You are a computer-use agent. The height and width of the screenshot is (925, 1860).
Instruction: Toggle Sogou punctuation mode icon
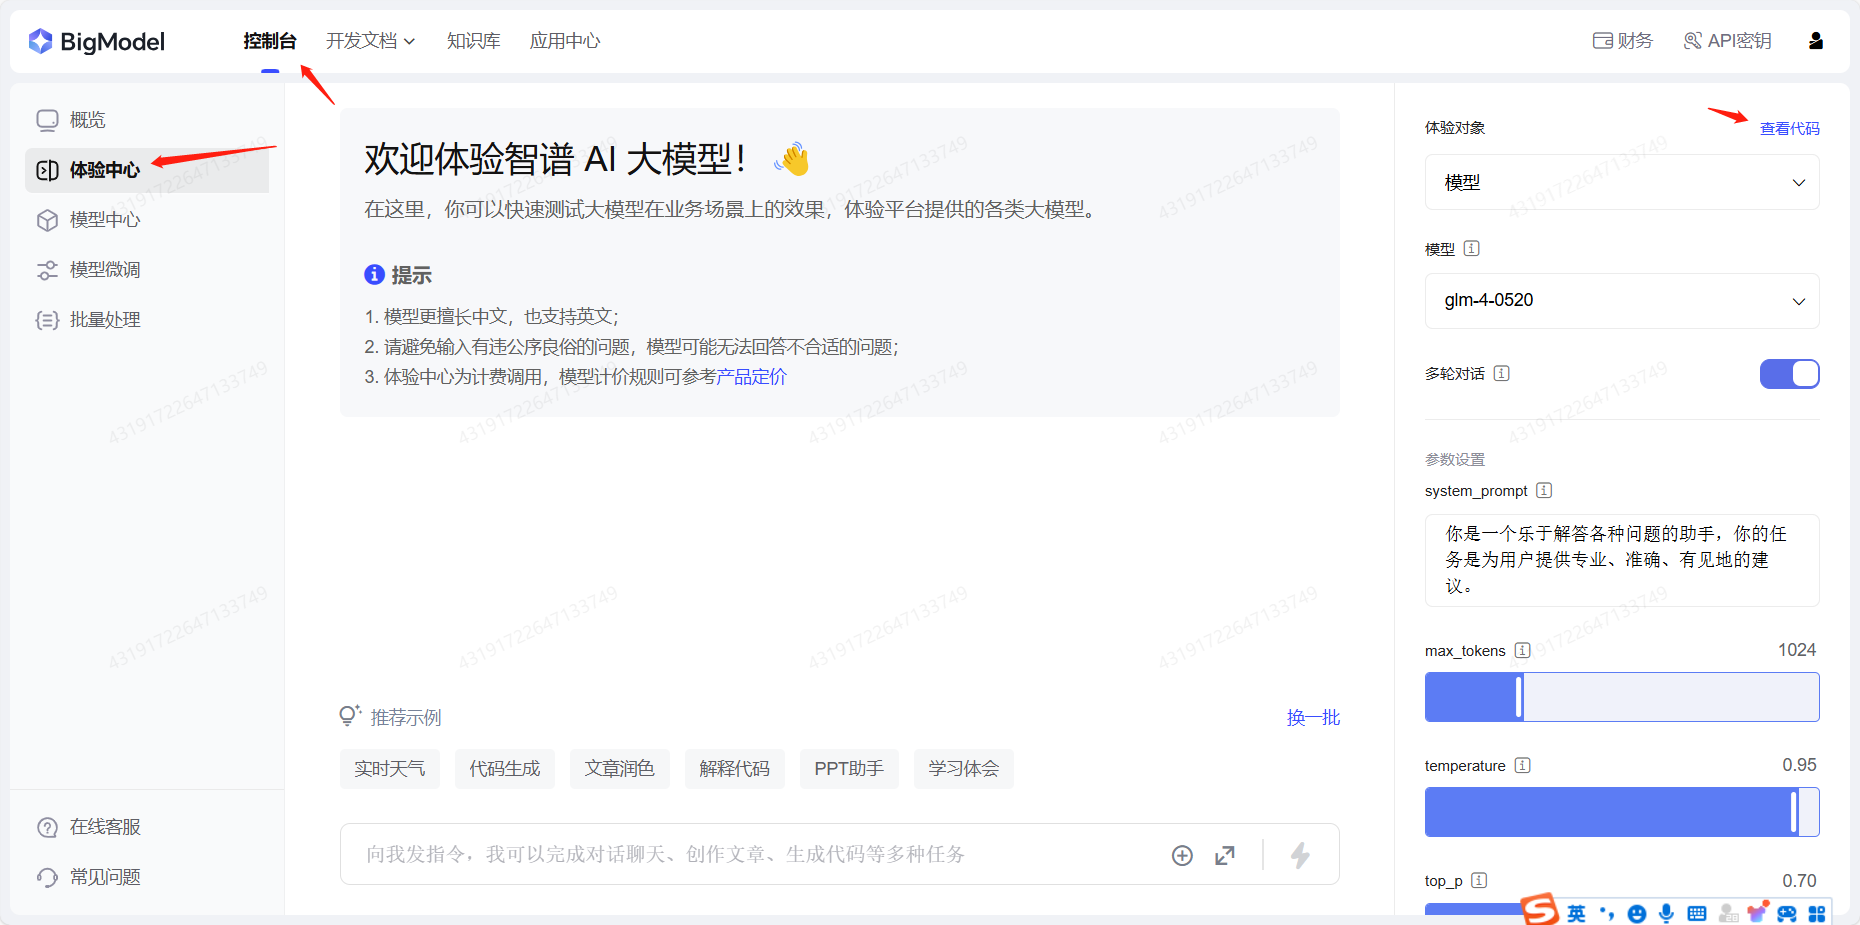point(1607,913)
